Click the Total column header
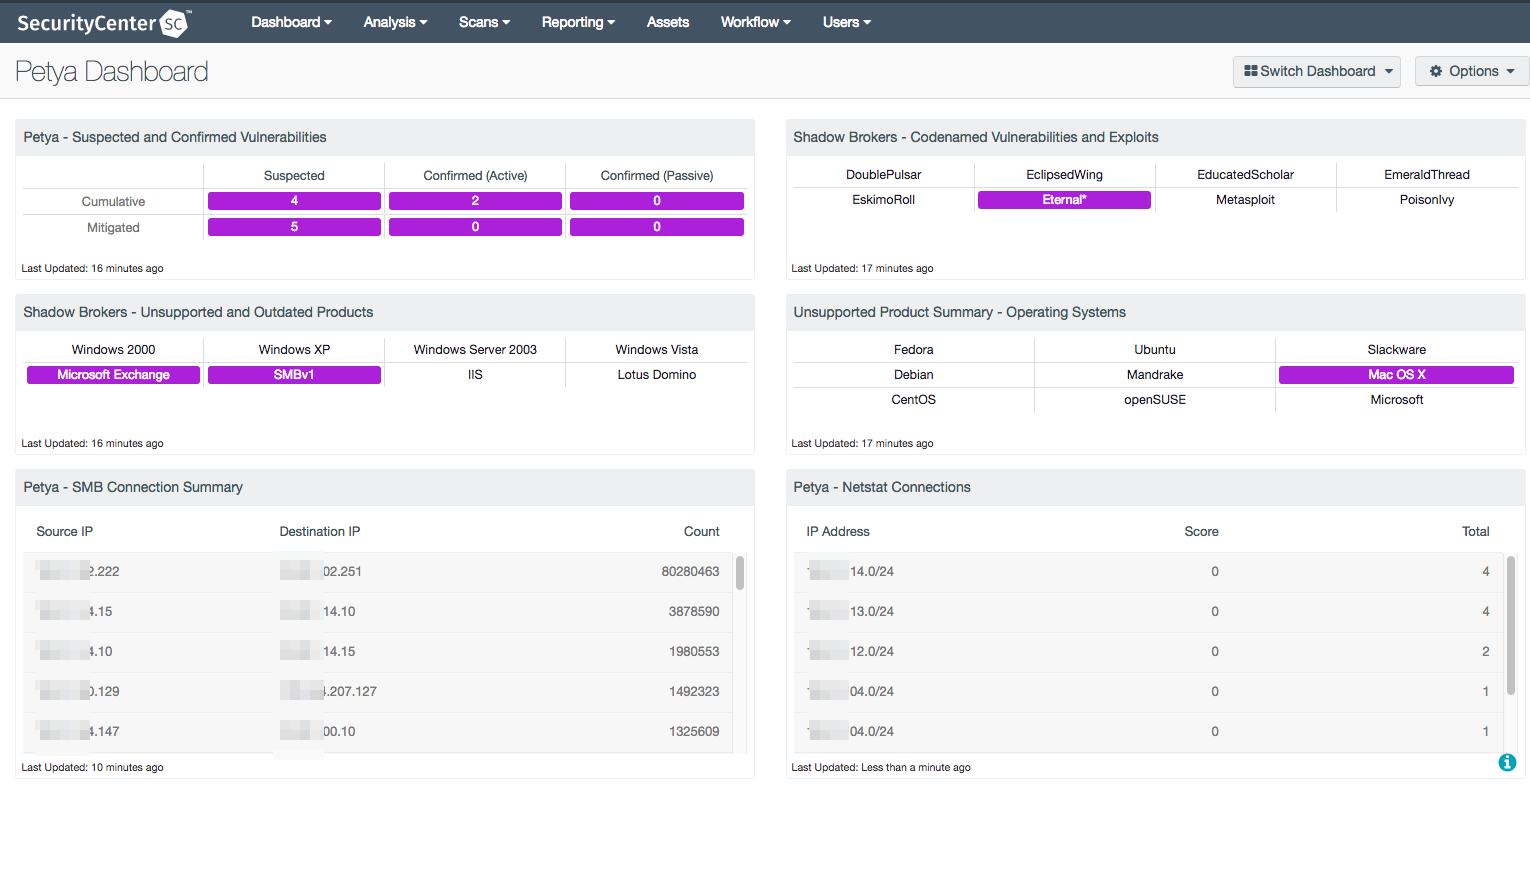1530x896 pixels. pyautogui.click(x=1475, y=532)
